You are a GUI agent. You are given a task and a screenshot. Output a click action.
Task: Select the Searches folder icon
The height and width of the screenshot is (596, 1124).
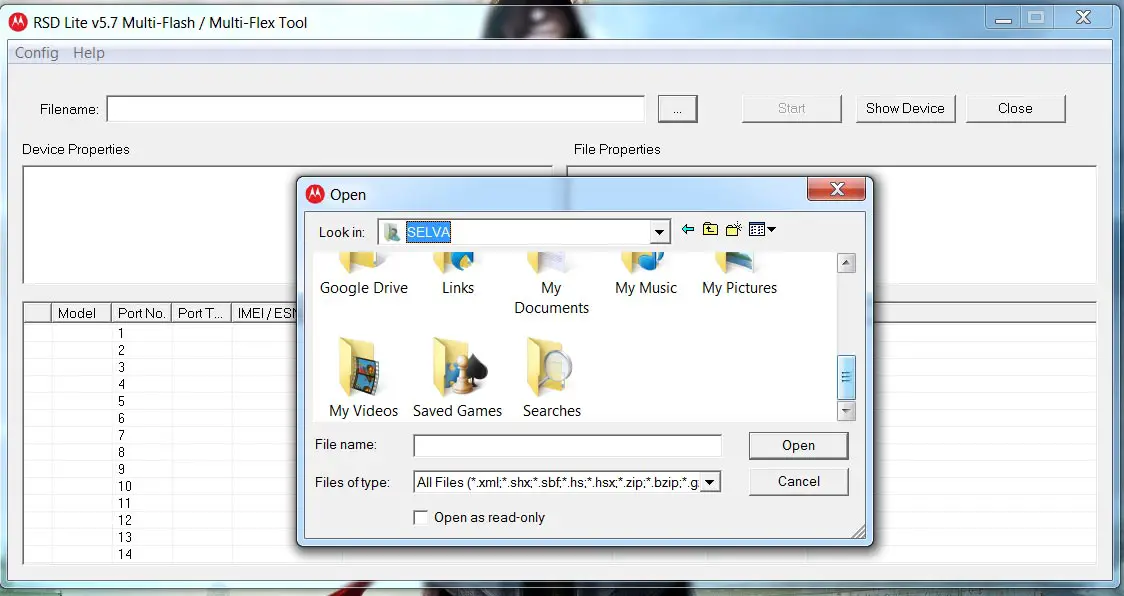pyautogui.click(x=551, y=367)
